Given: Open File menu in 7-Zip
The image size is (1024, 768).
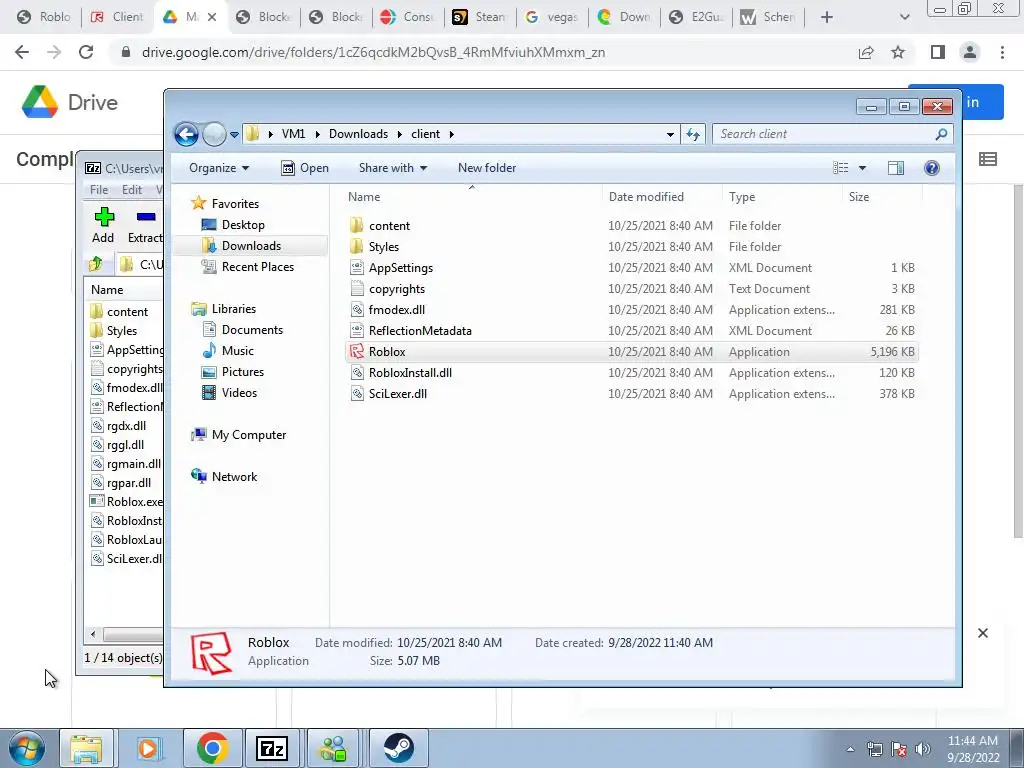Looking at the screenshot, I should [x=99, y=189].
